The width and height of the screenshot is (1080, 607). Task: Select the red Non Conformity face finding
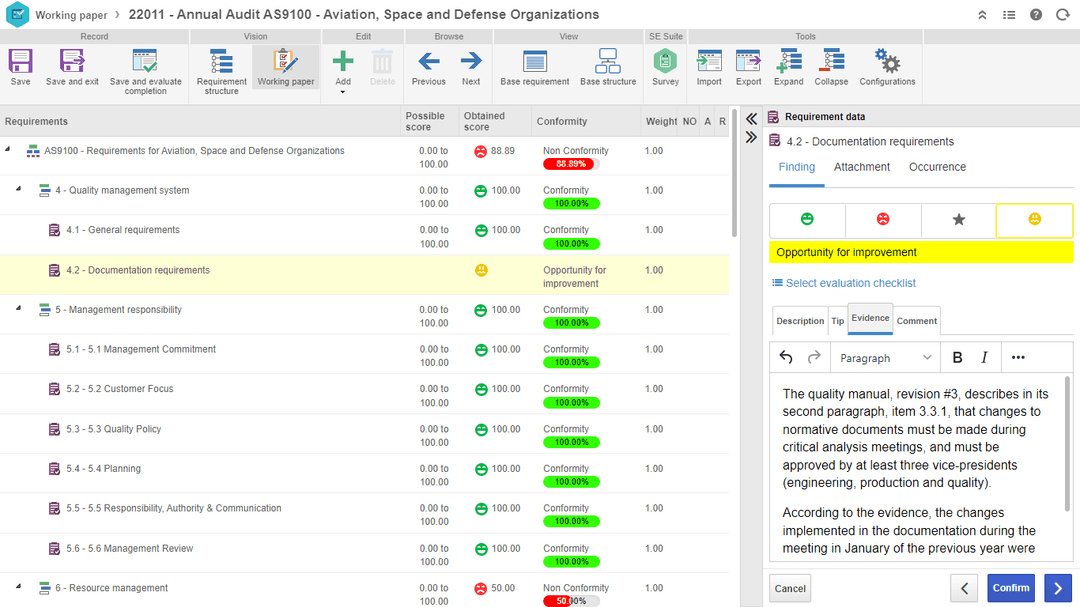[883, 219]
